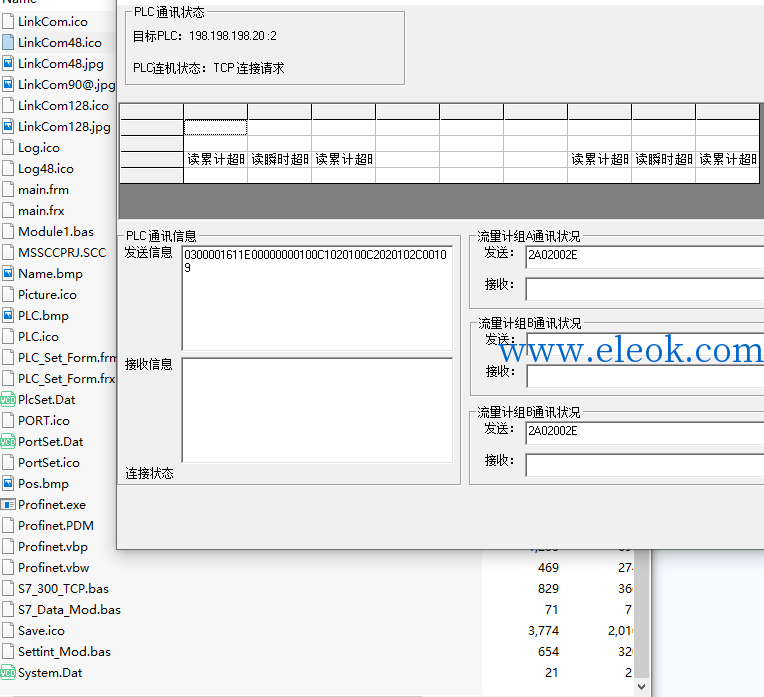Click the Pos.bmp image file icon

click(x=8, y=484)
